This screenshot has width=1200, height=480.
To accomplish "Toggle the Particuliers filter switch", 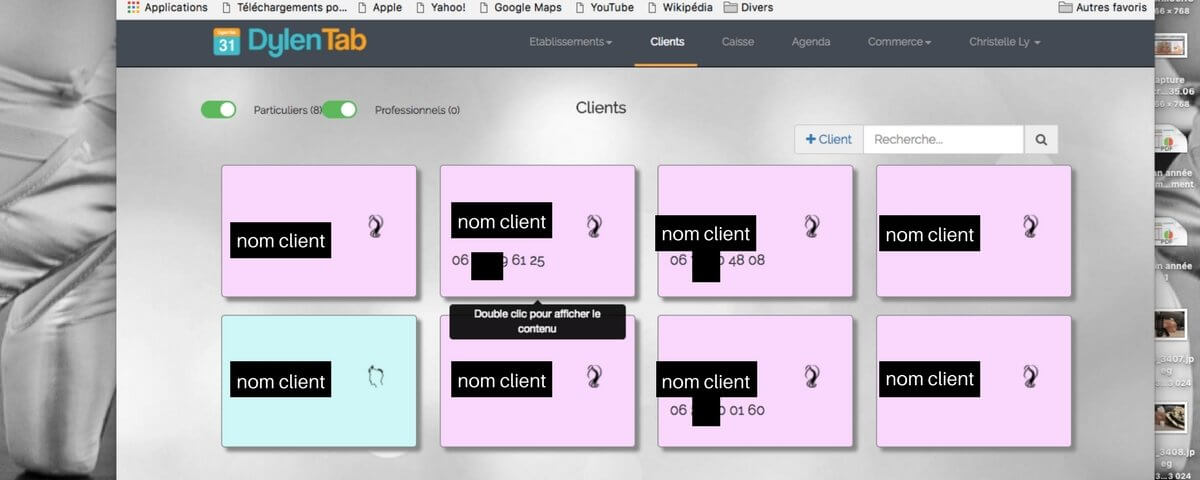I will (x=218, y=110).
